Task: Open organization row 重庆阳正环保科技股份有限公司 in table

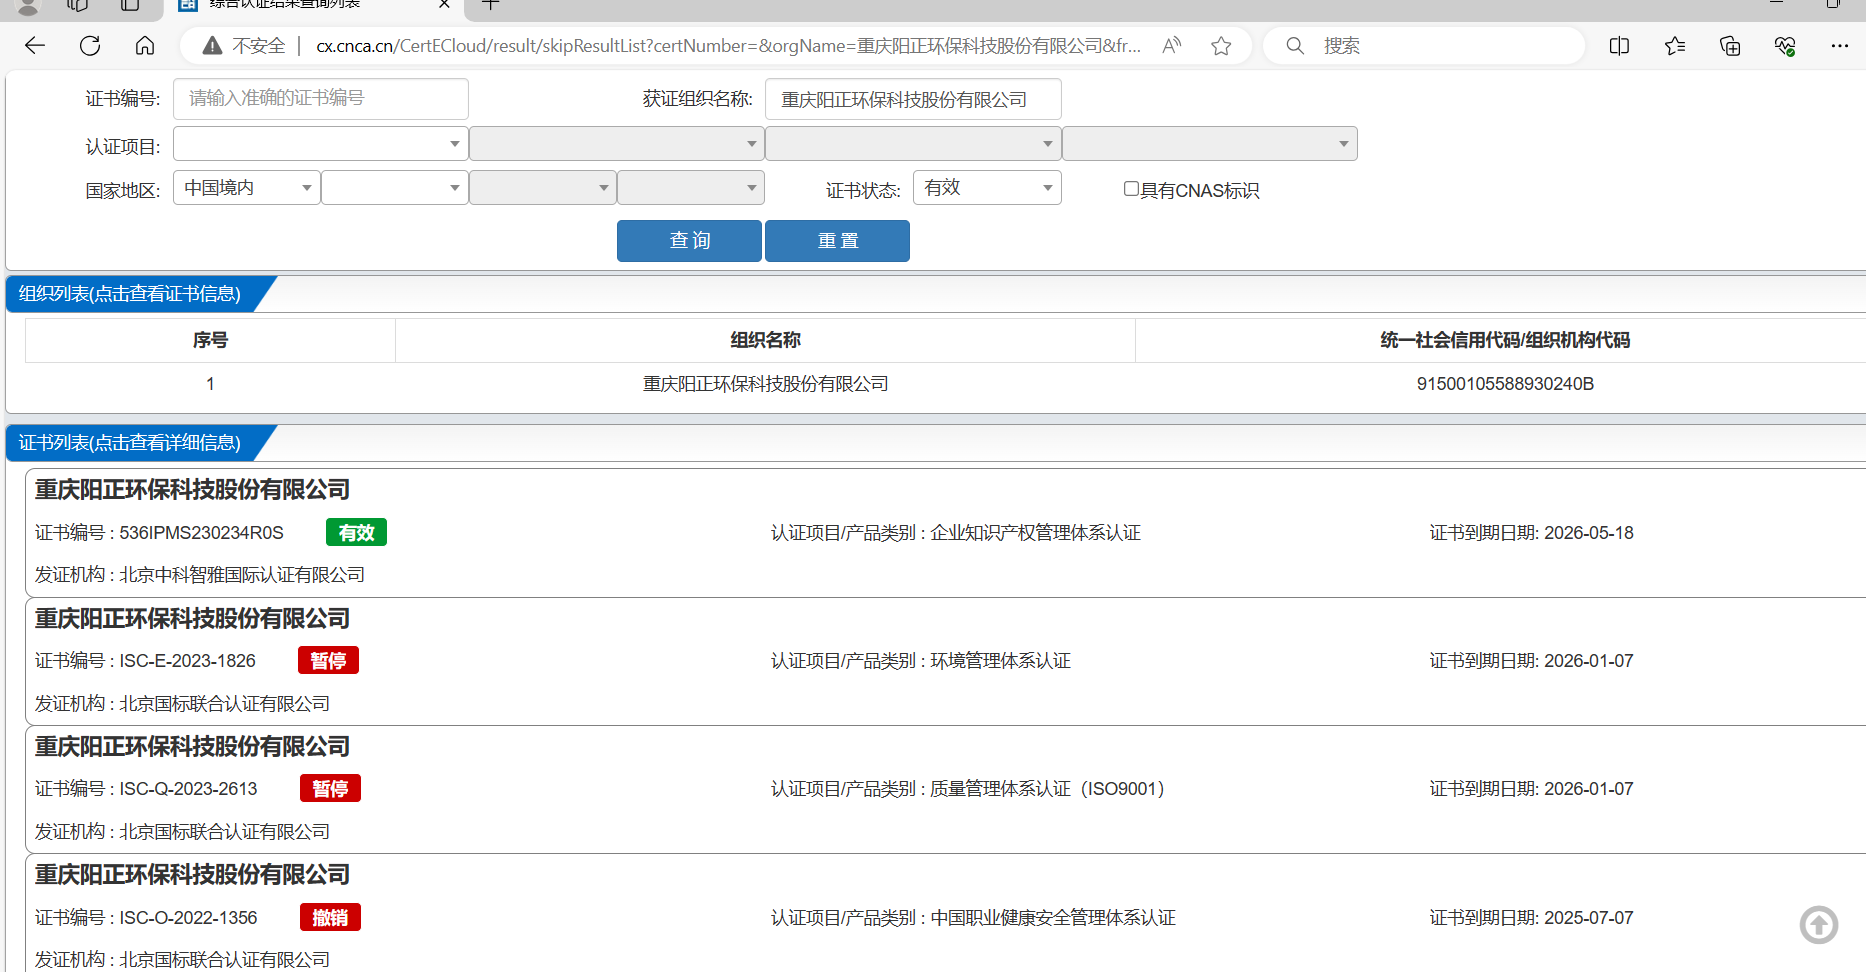Action: coord(765,384)
